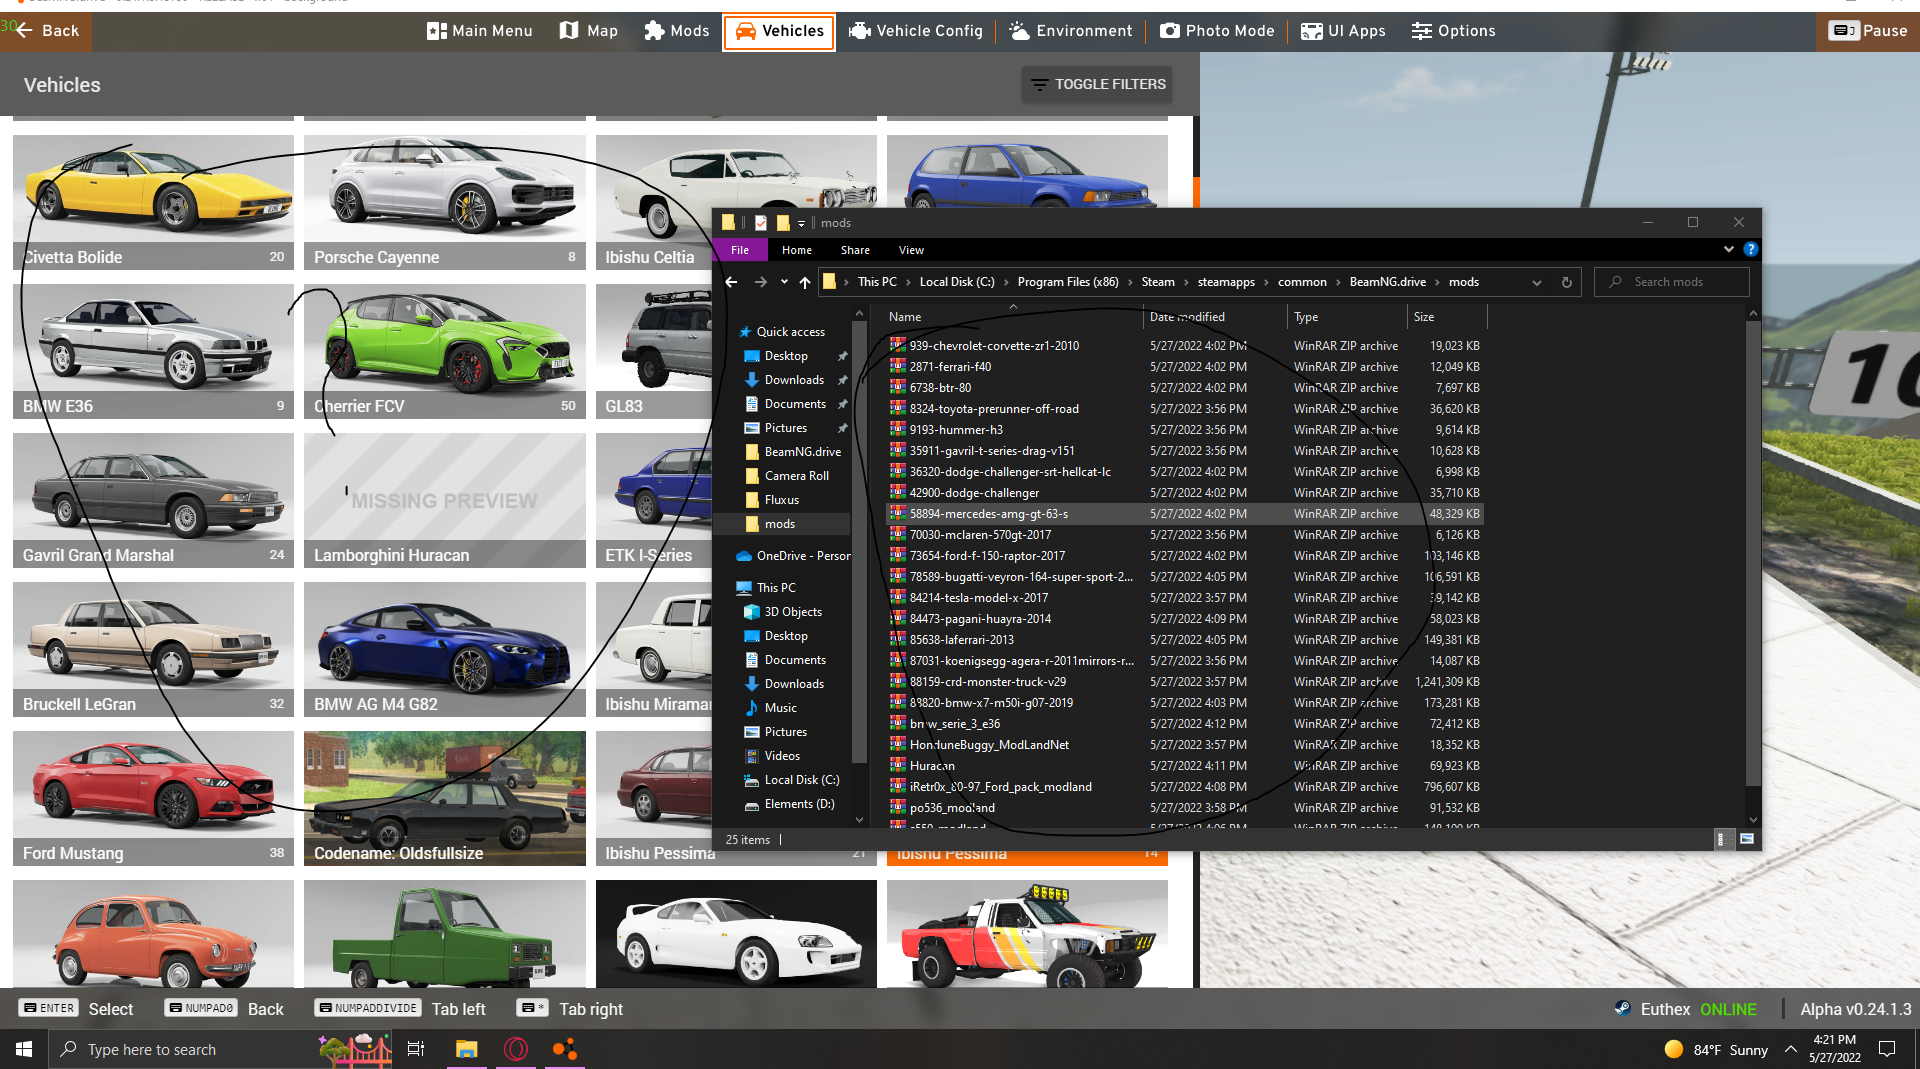Click steamapps in the address path
Image resolution: width=1920 pixels, height=1069 pixels.
[x=1226, y=282]
